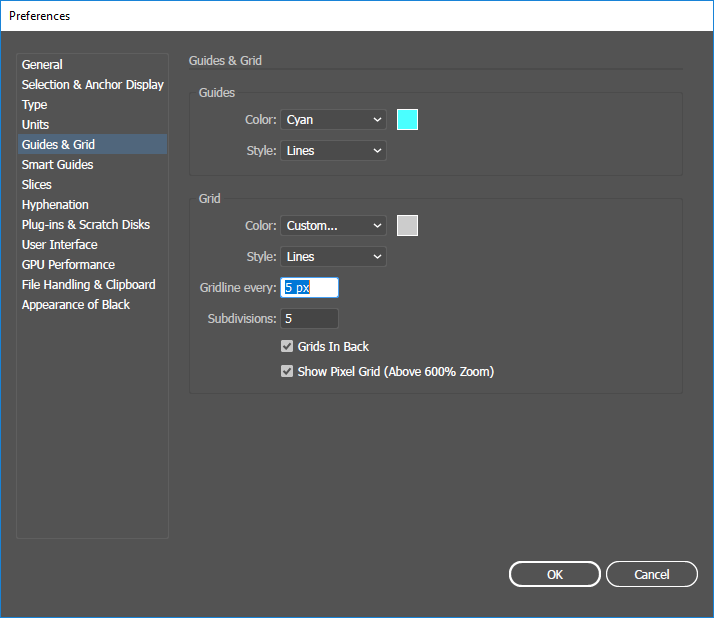The image size is (714, 618).
Task: Go to File Handling & Clipboard
Action: (92, 285)
